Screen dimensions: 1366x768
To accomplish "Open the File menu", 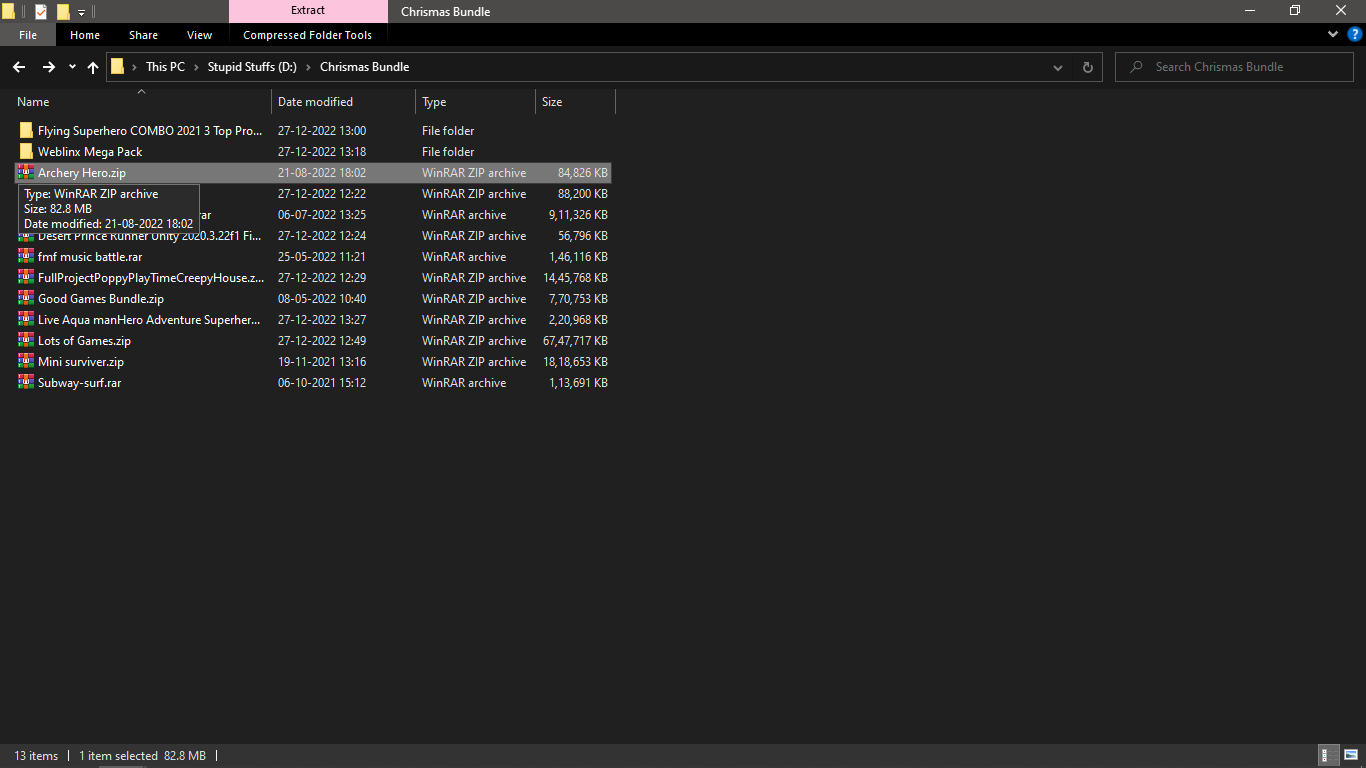I will (28, 35).
